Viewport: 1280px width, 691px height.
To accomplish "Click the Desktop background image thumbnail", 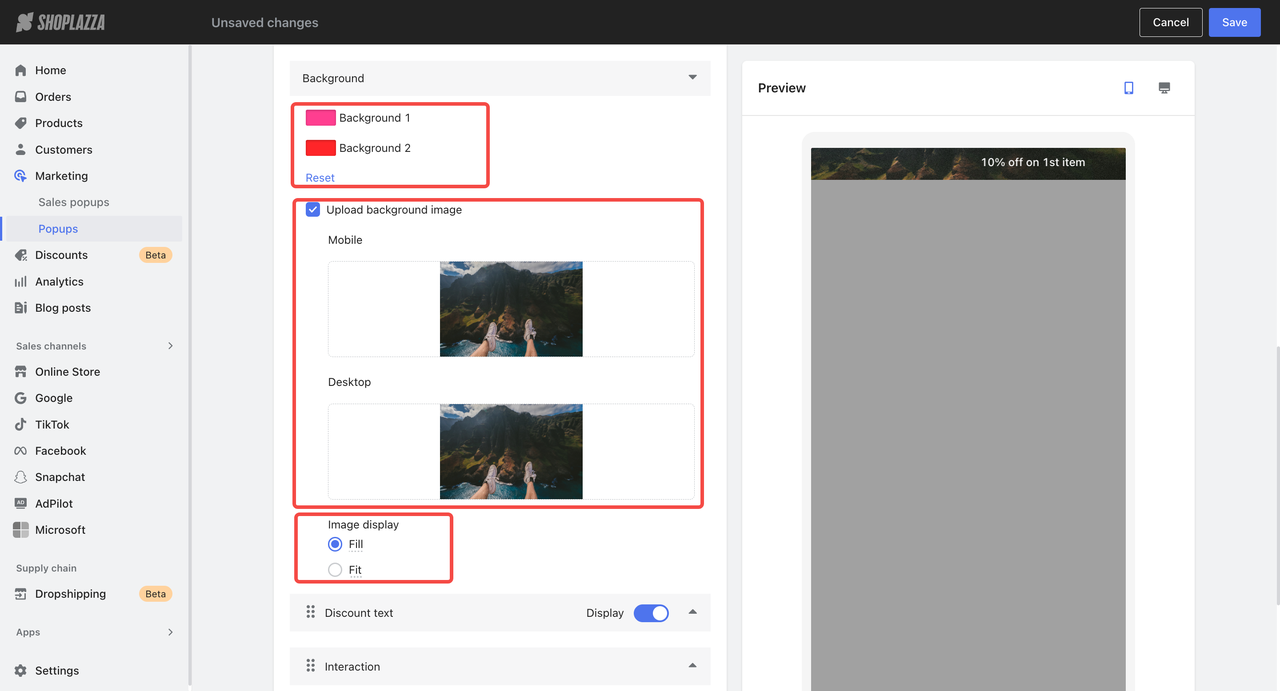I will 511,451.
